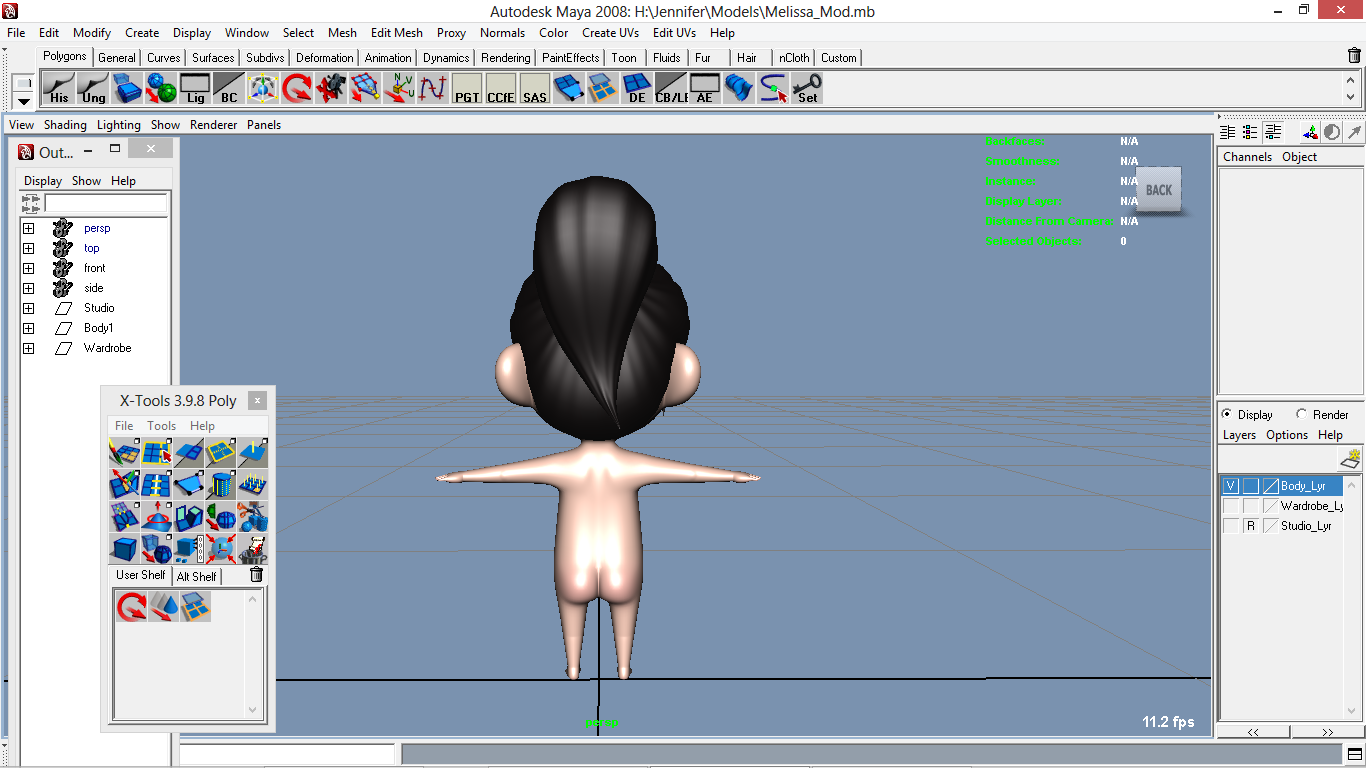This screenshot has width=1366, height=768.
Task: Click the NUV axis shelf icon
Action: click(399, 89)
